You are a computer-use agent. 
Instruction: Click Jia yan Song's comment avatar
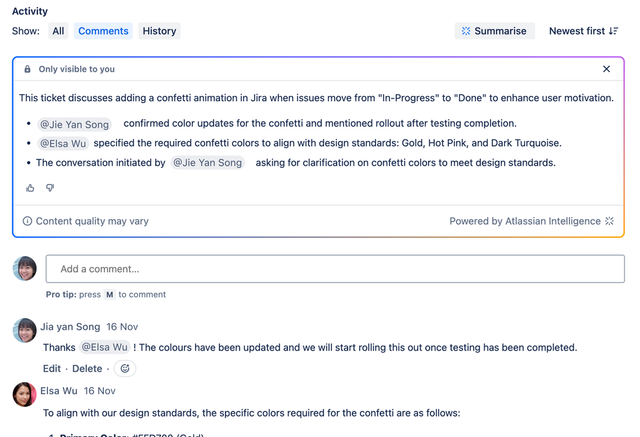[24, 330]
